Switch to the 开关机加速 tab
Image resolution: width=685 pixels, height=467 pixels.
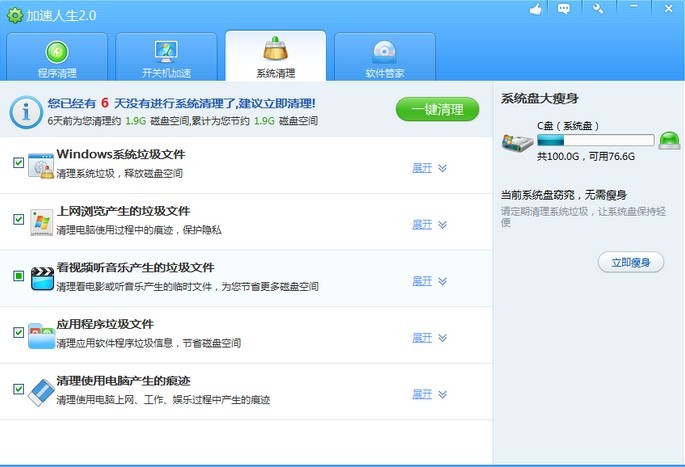(x=166, y=56)
